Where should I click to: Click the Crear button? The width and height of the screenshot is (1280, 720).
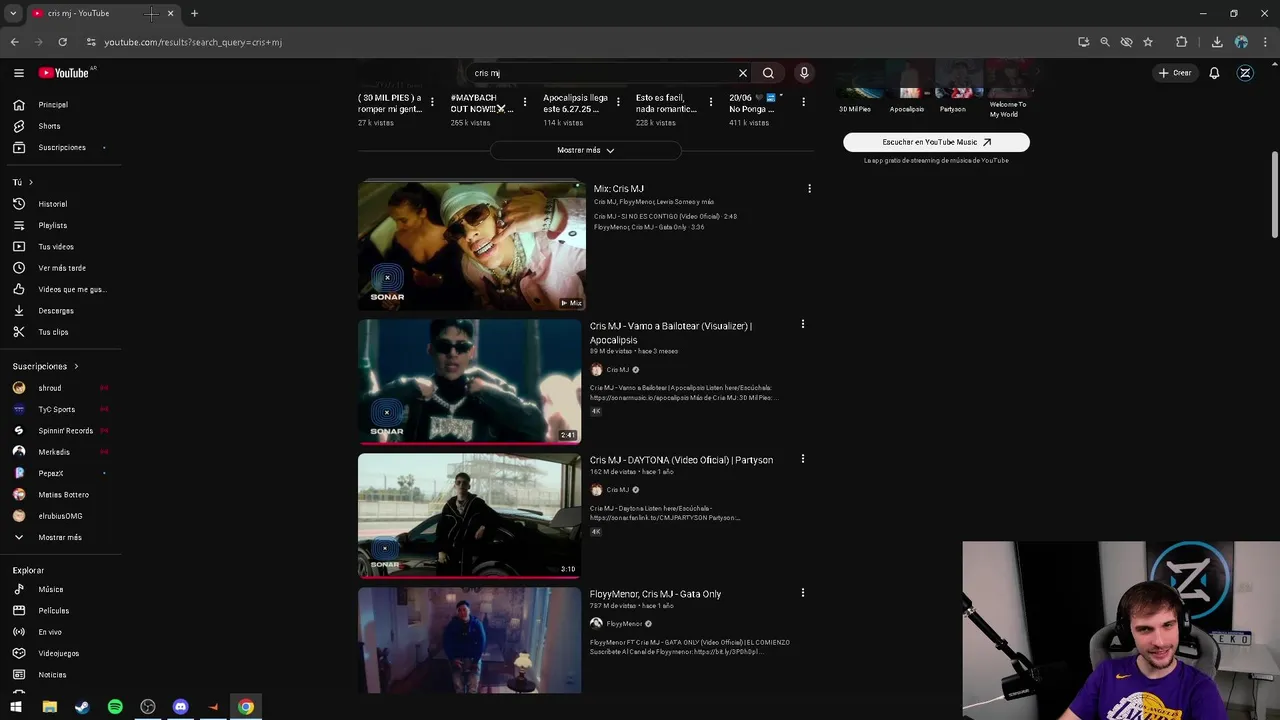tap(1175, 73)
